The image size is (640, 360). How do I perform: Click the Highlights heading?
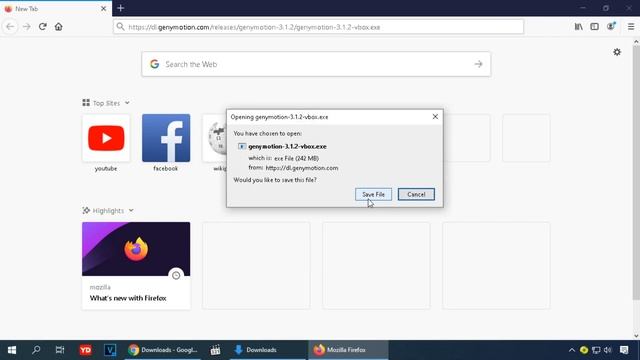(108, 211)
